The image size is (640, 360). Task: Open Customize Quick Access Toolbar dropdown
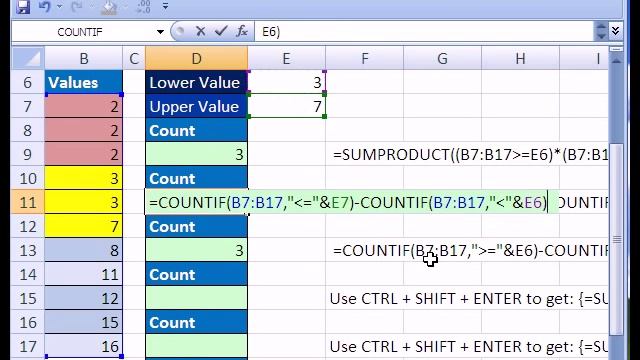[165, 6]
